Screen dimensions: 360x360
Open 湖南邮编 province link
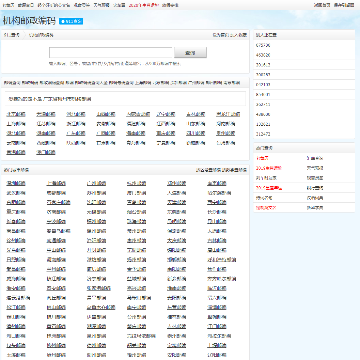46,133
